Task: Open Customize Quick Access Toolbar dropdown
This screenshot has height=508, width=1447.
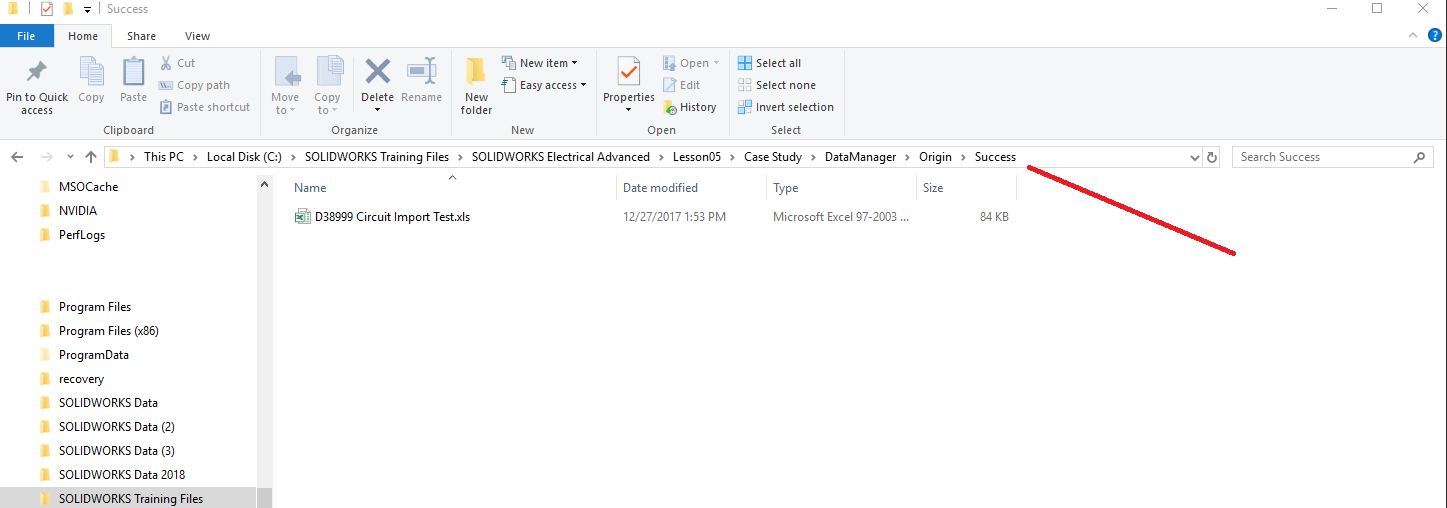Action: [88, 9]
